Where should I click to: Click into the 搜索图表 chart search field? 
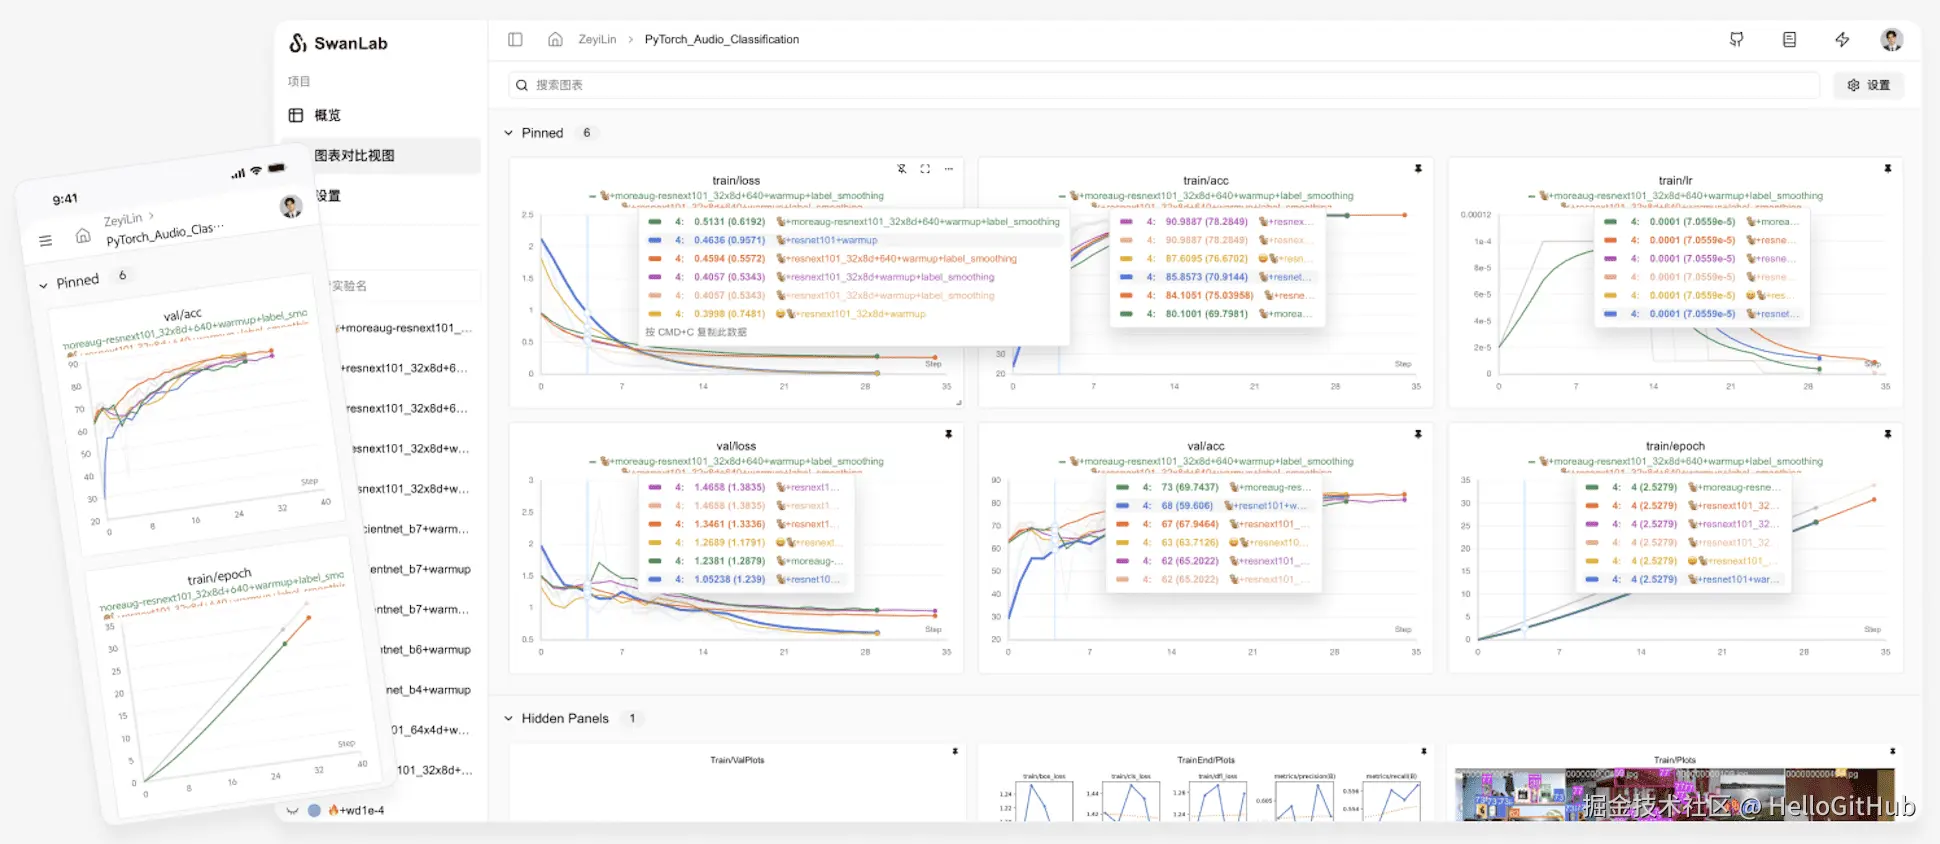coord(1164,85)
